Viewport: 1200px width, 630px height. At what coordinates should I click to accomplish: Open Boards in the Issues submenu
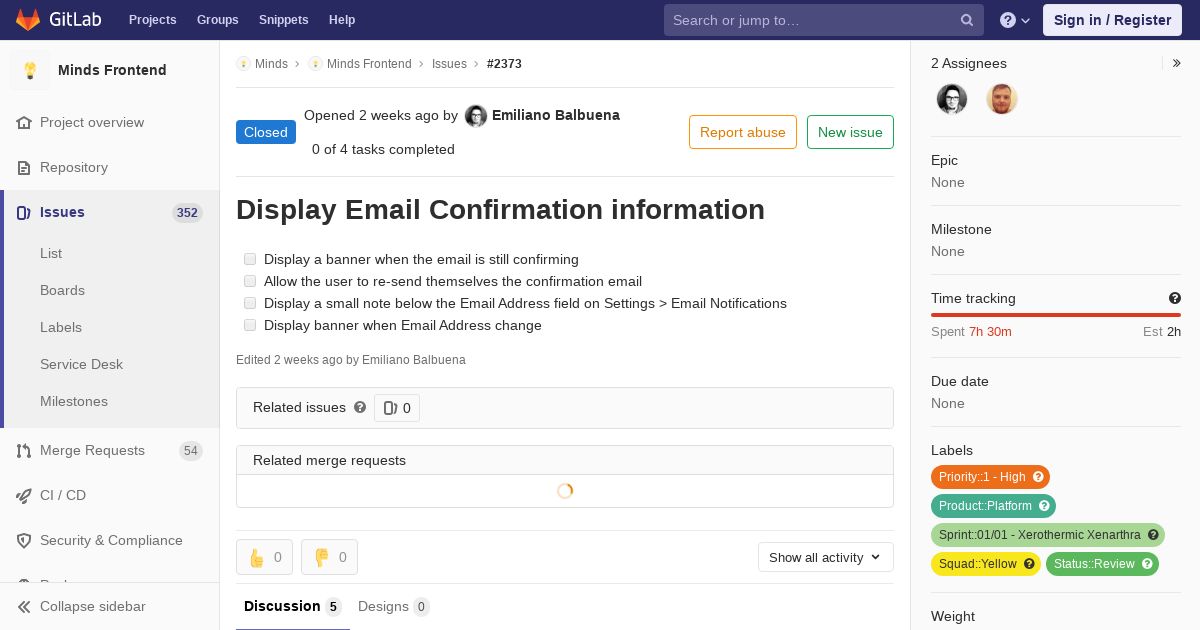click(x=62, y=290)
